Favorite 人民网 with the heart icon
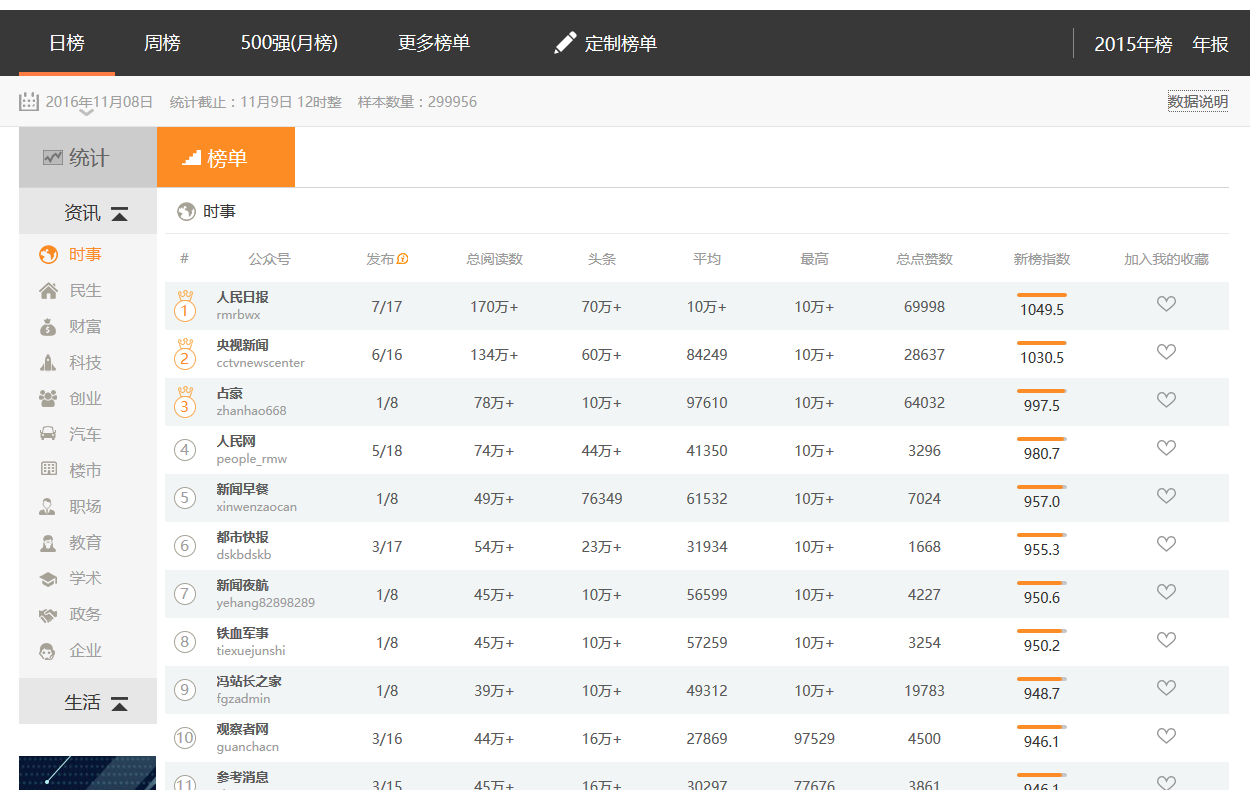 pyautogui.click(x=1166, y=448)
